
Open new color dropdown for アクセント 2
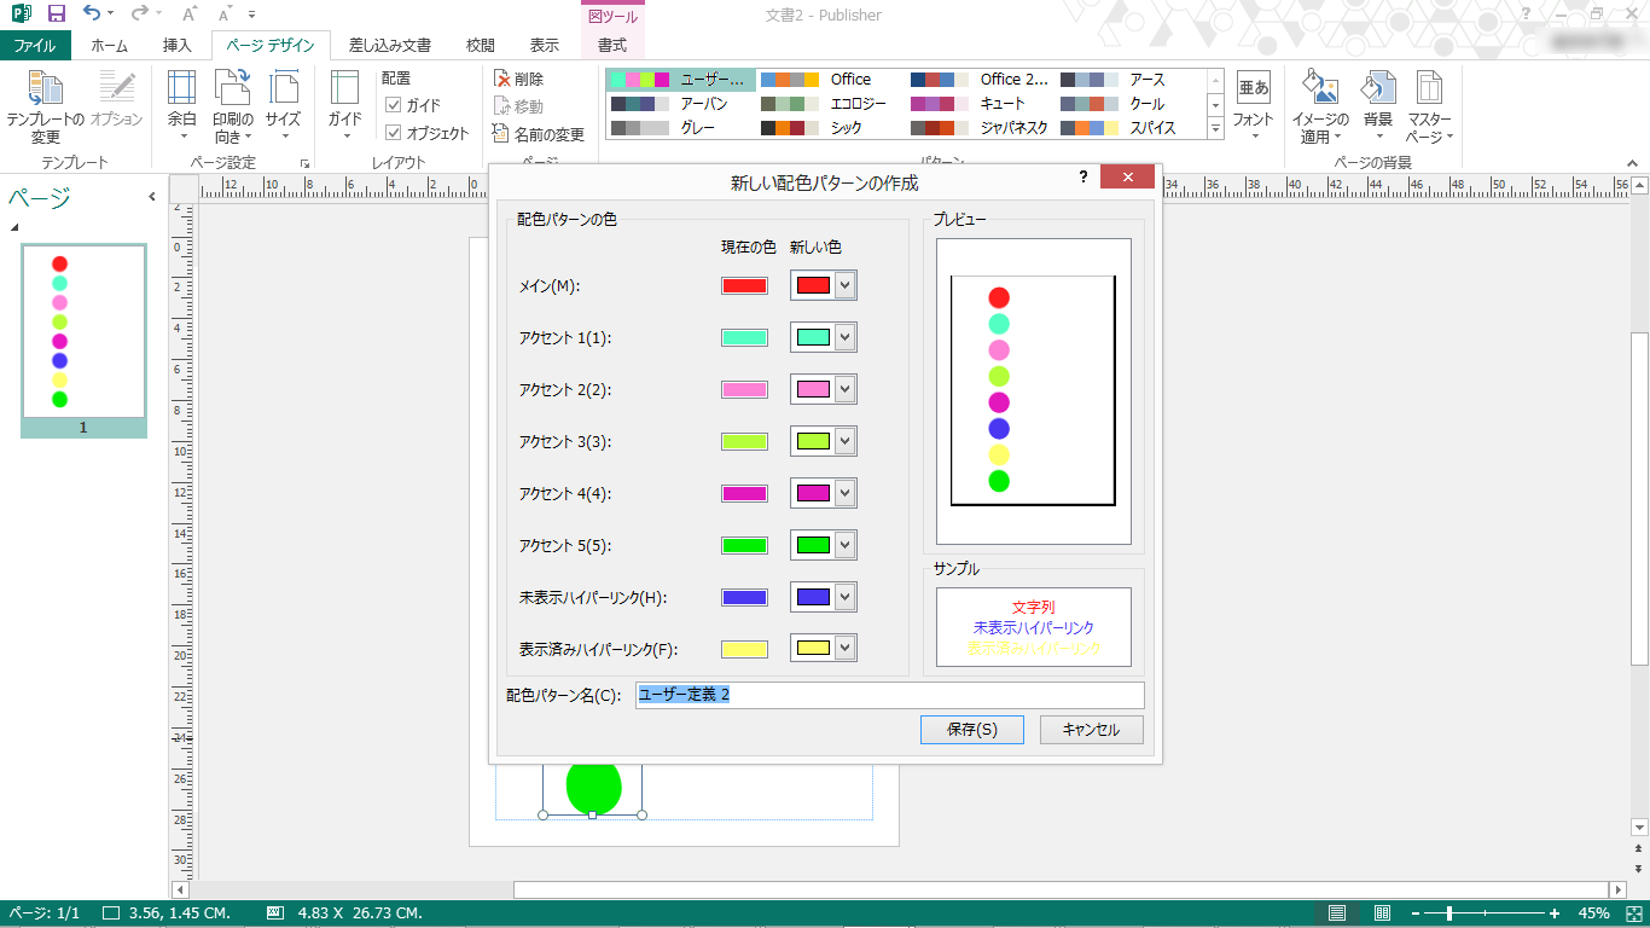tap(845, 389)
